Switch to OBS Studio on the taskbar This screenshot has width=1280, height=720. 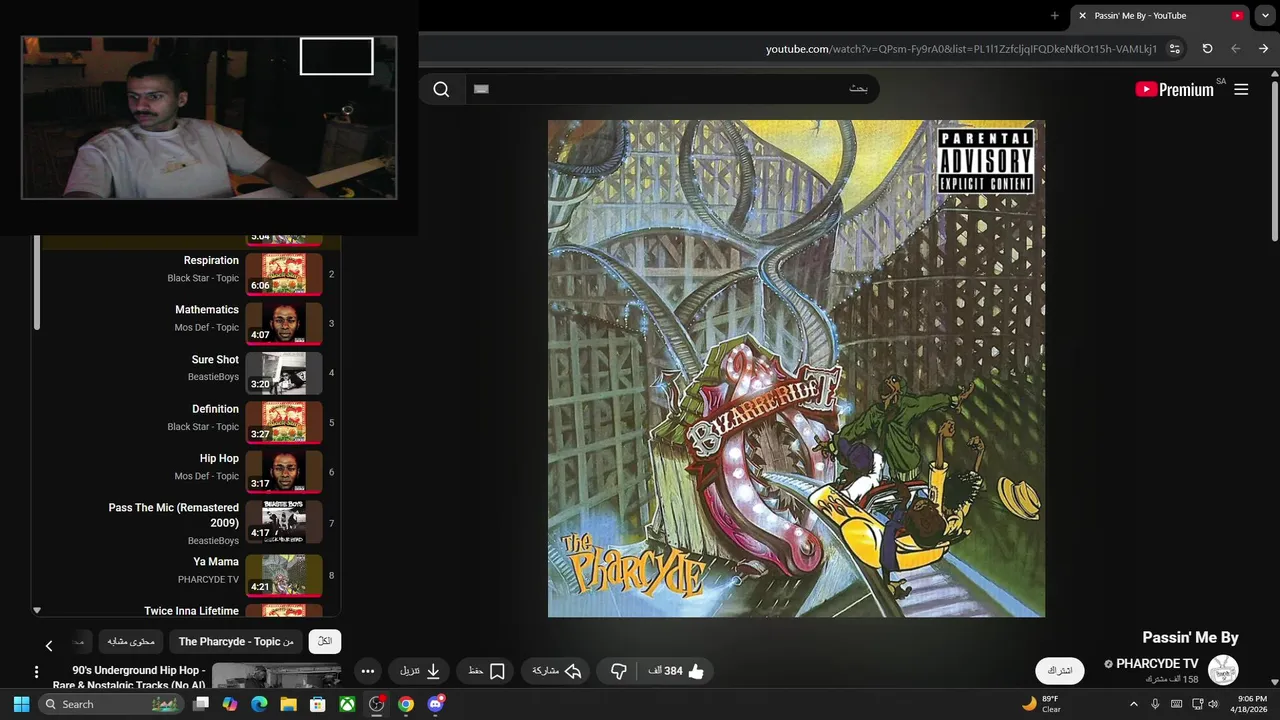tap(377, 704)
